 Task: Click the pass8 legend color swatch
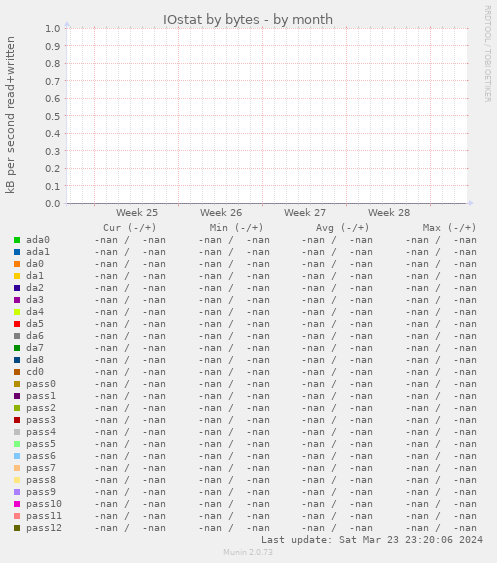click(17, 480)
